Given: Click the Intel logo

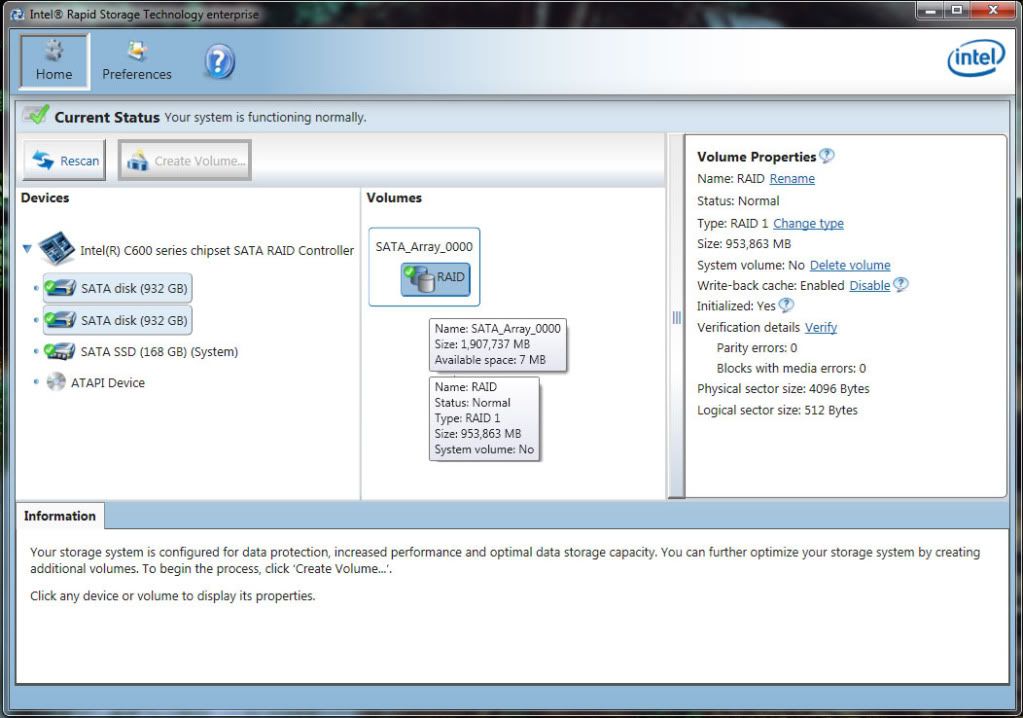Looking at the screenshot, I should click(975, 58).
